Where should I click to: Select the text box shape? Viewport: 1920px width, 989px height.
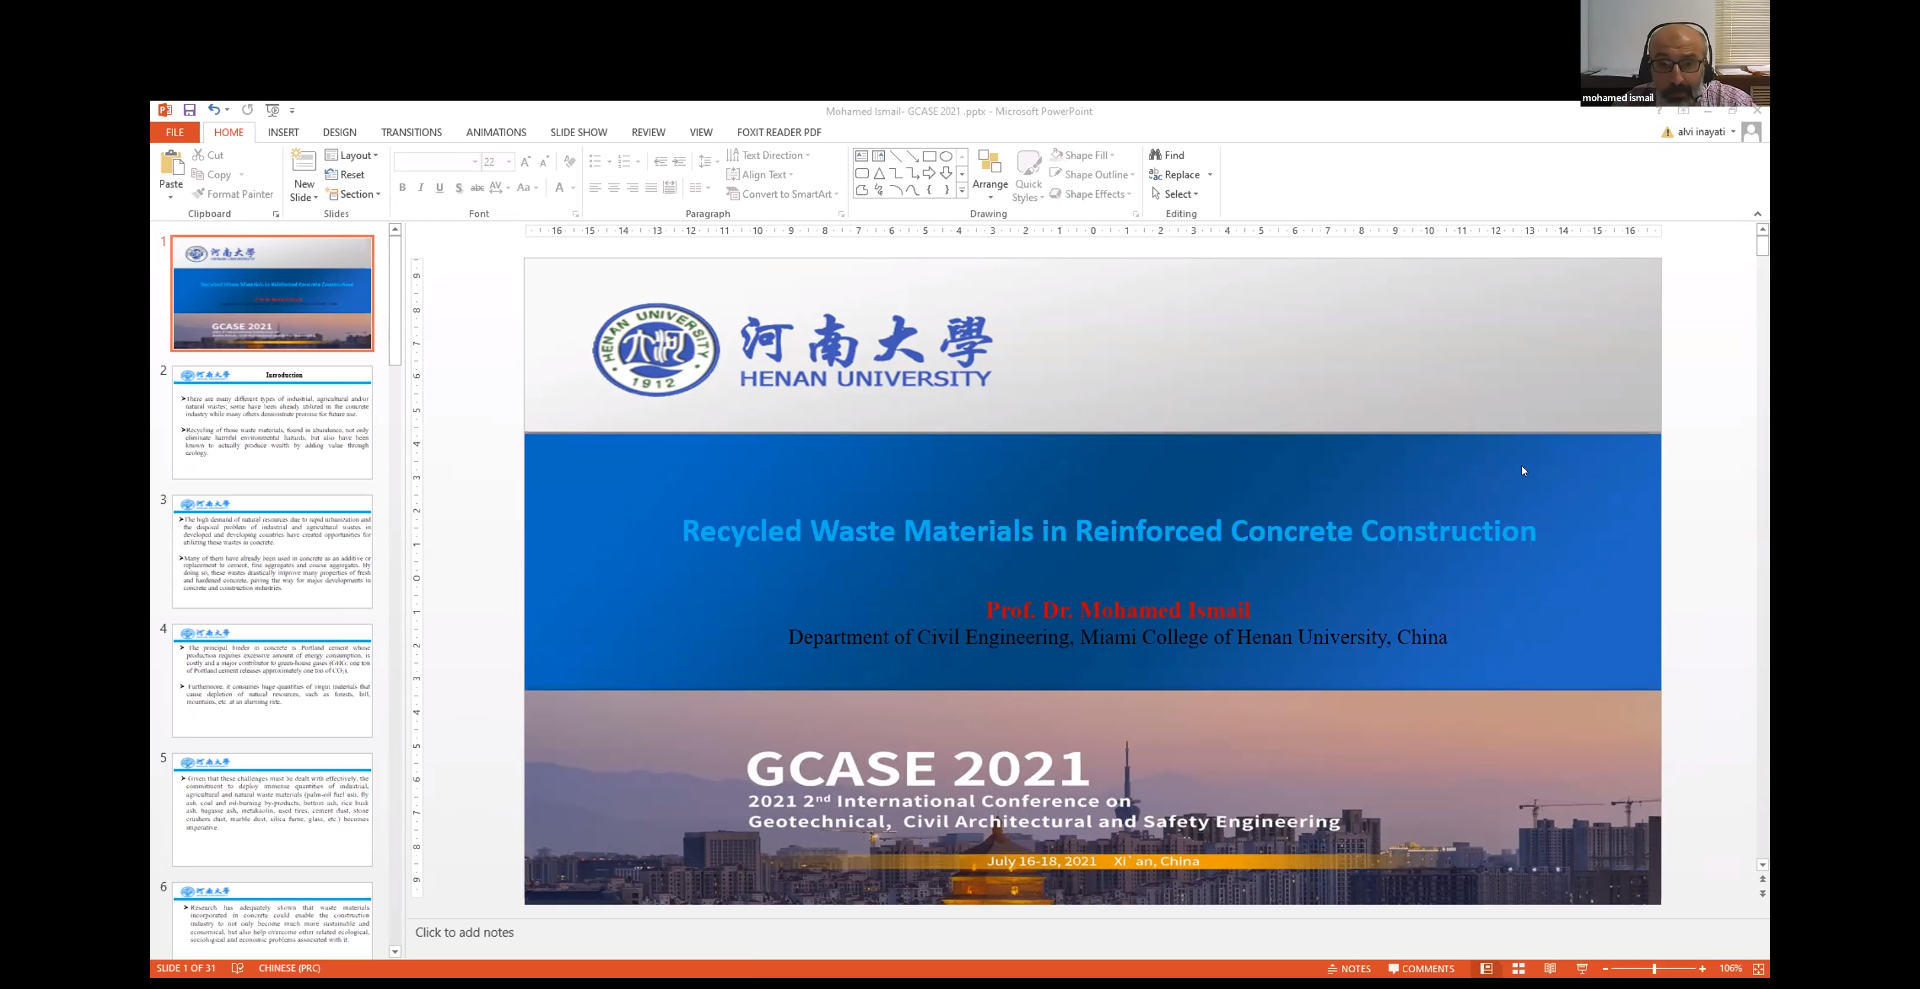861,156
